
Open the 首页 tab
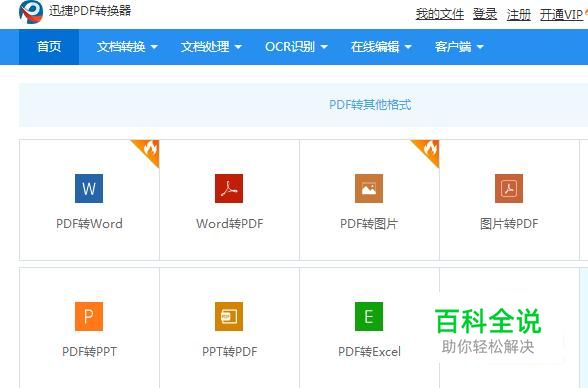[x=49, y=47]
